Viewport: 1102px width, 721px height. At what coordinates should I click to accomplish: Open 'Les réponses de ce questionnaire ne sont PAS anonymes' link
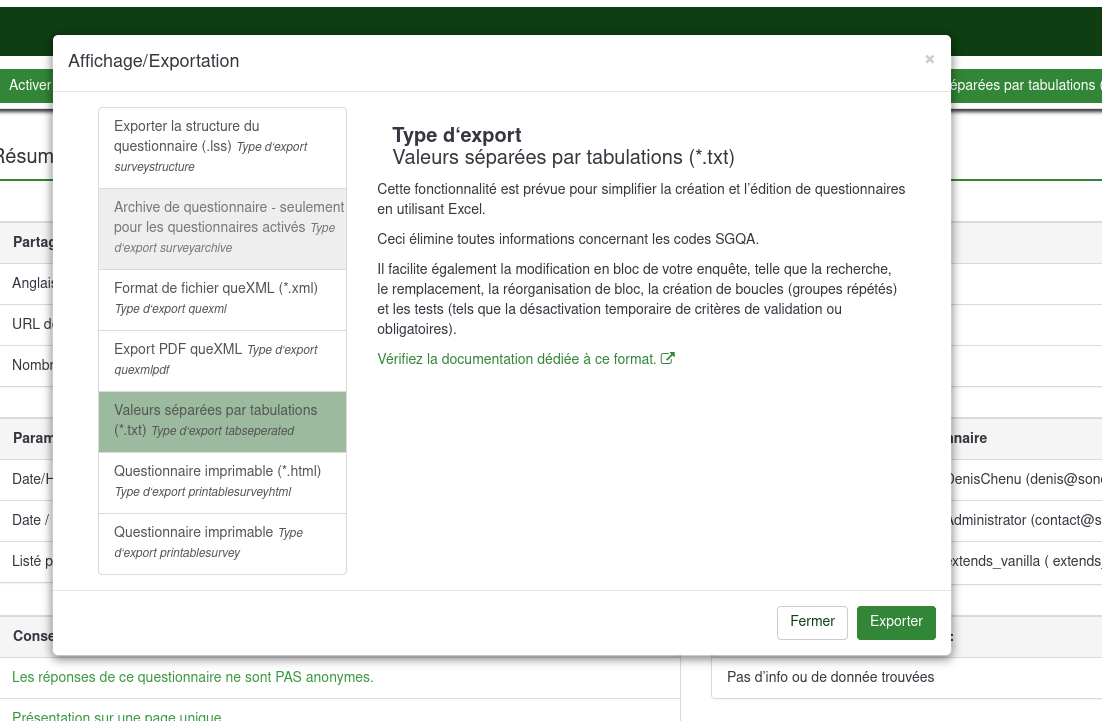pos(192,678)
